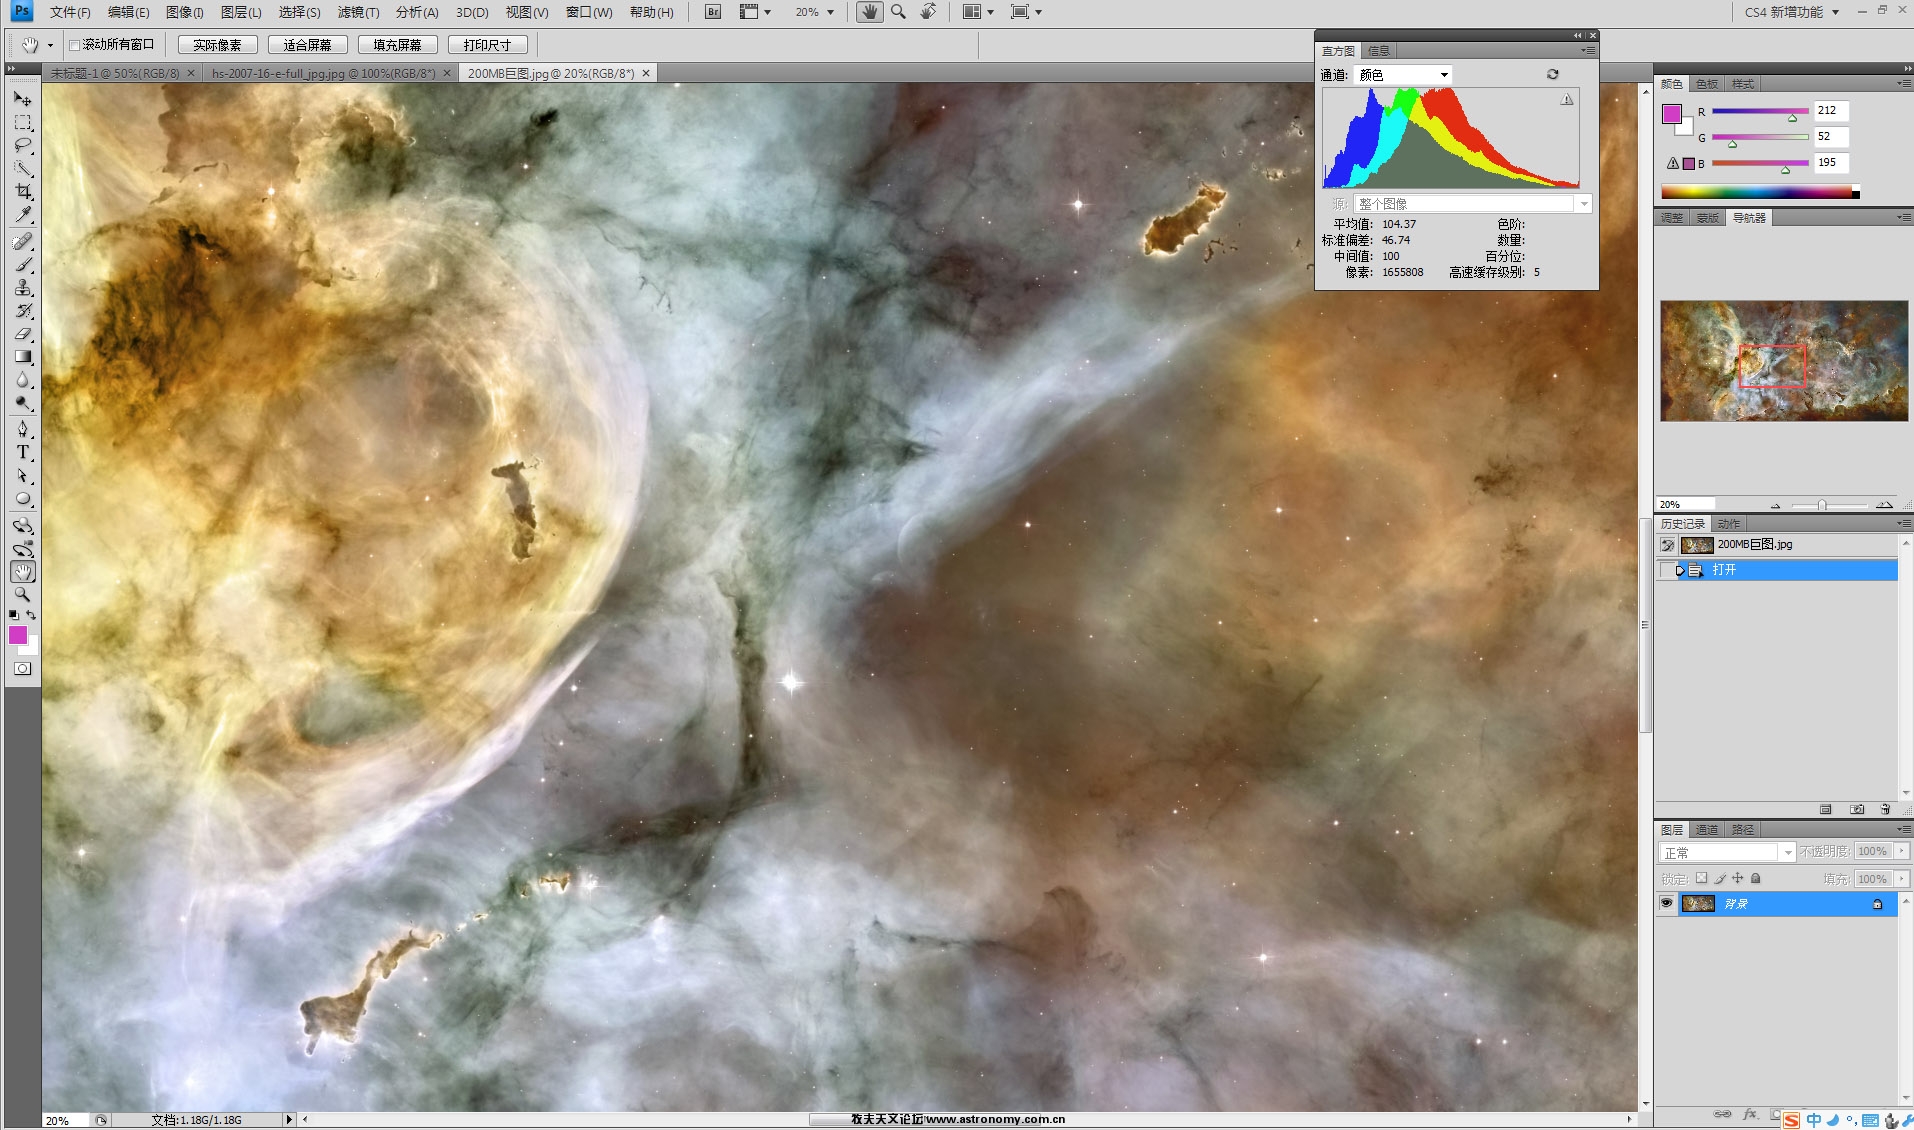
Task: Select the Dodge tool
Action: point(23,403)
